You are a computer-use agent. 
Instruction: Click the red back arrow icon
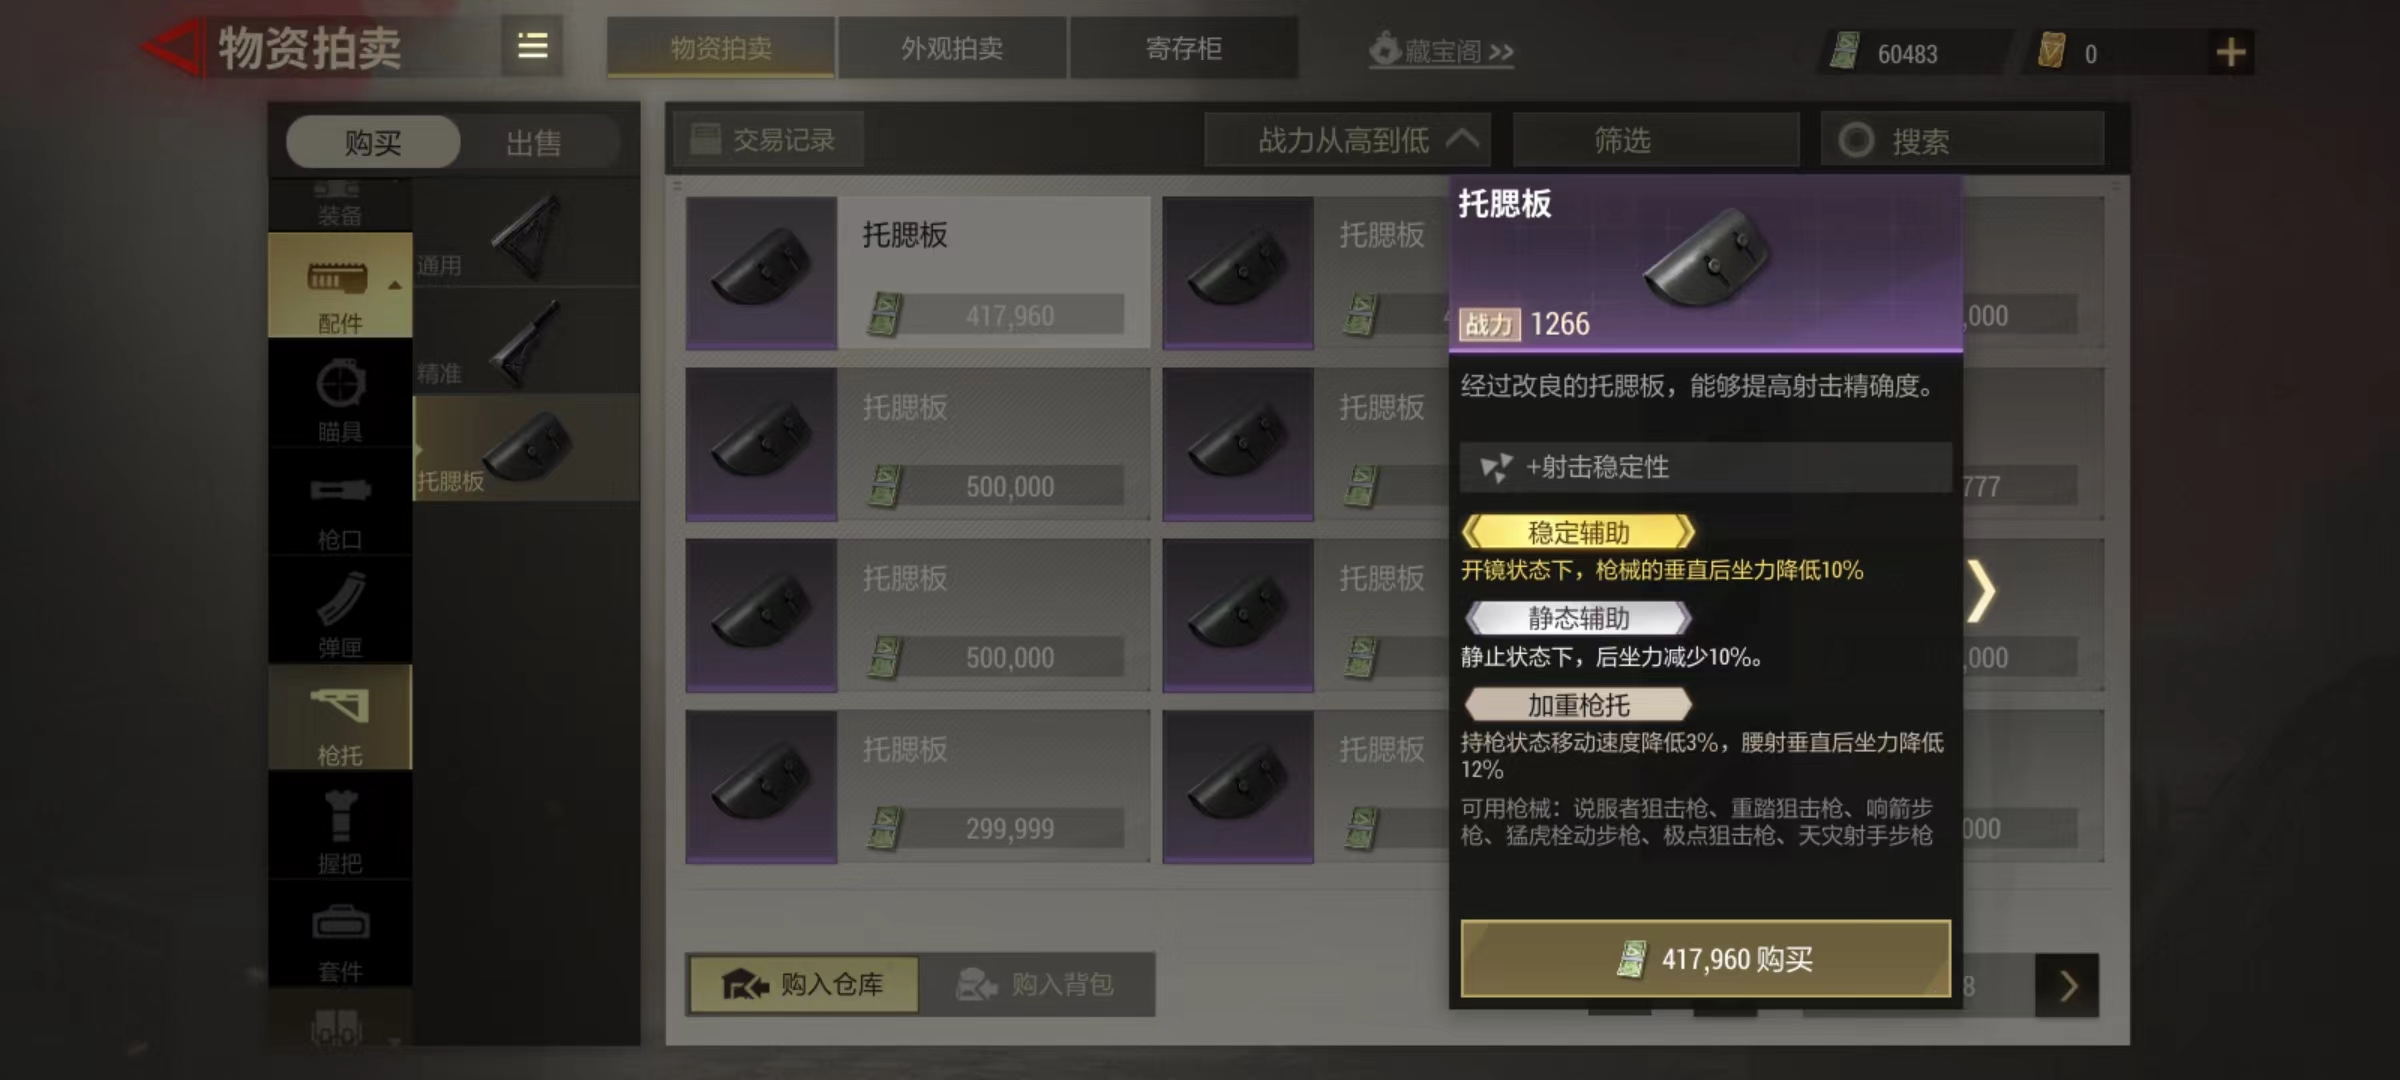(x=173, y=48)
